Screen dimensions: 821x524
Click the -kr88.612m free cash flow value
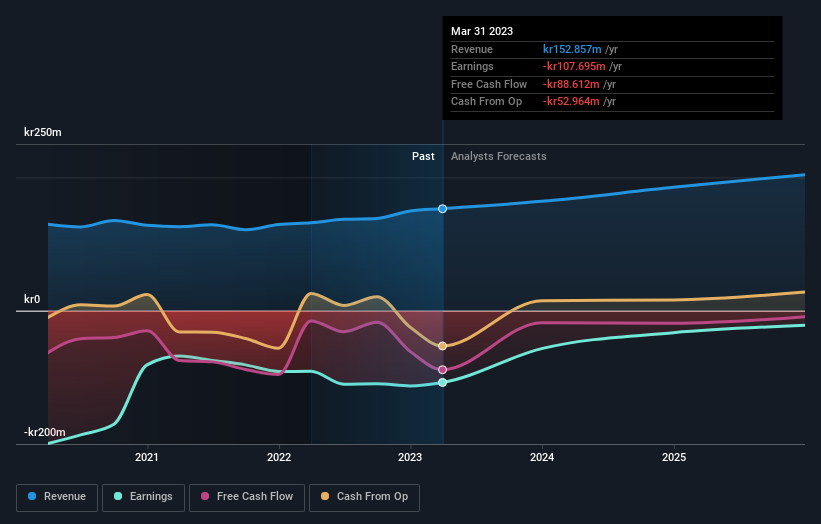(x=571, y=84)
